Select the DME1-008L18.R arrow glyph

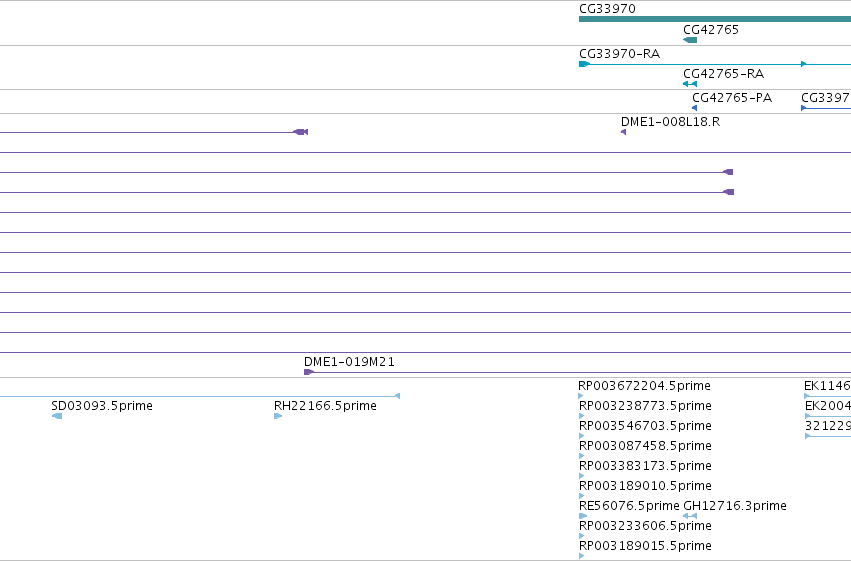624,132
